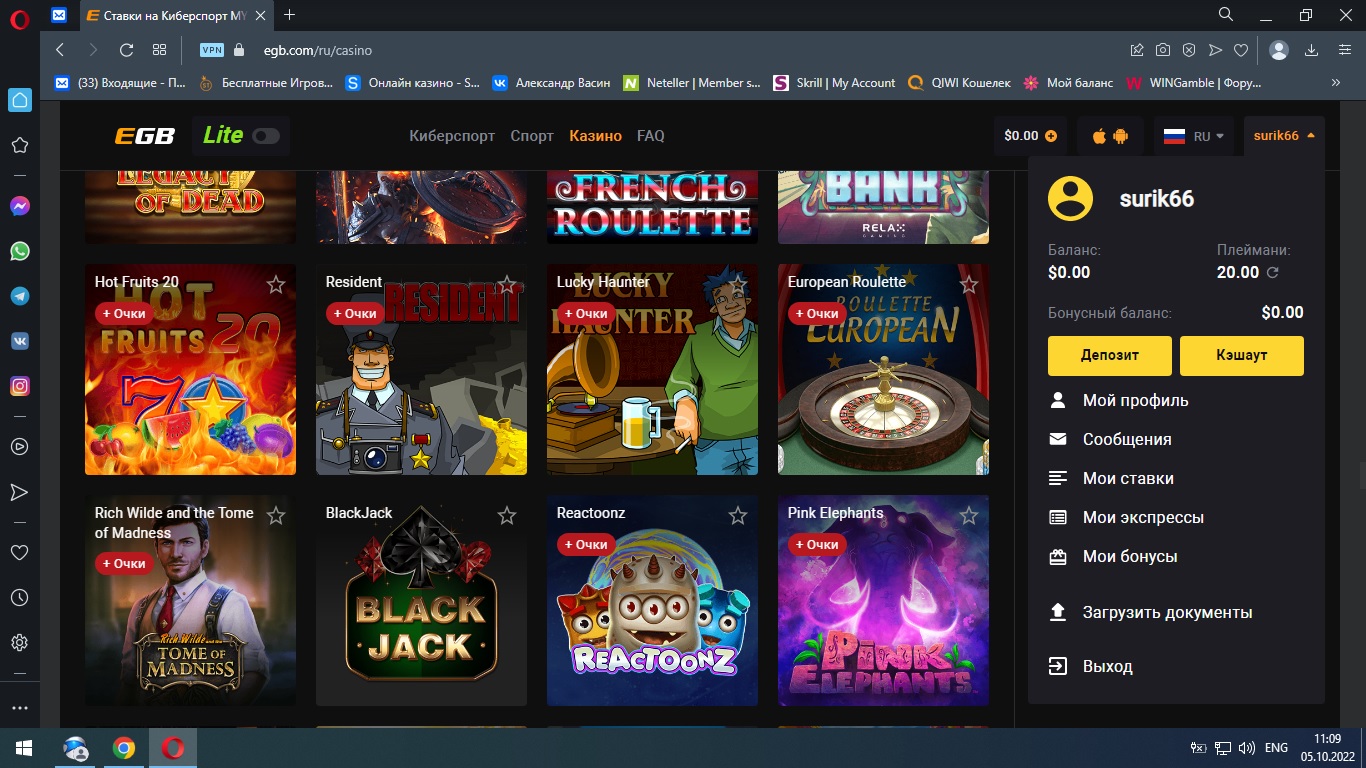Open browser downloads icon
This screenshot has height=768, width=1366.
click(1313, 50)
